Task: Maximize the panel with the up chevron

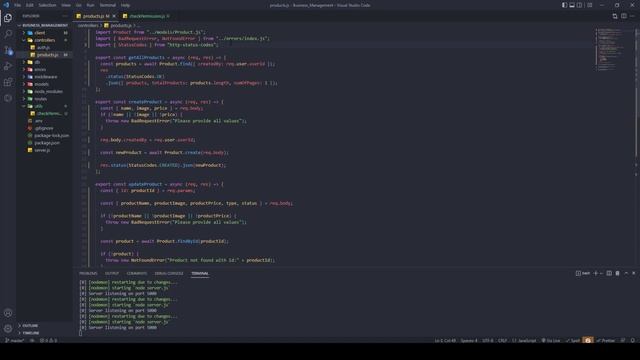Action: pyautogui.click(x=626, y=273)
